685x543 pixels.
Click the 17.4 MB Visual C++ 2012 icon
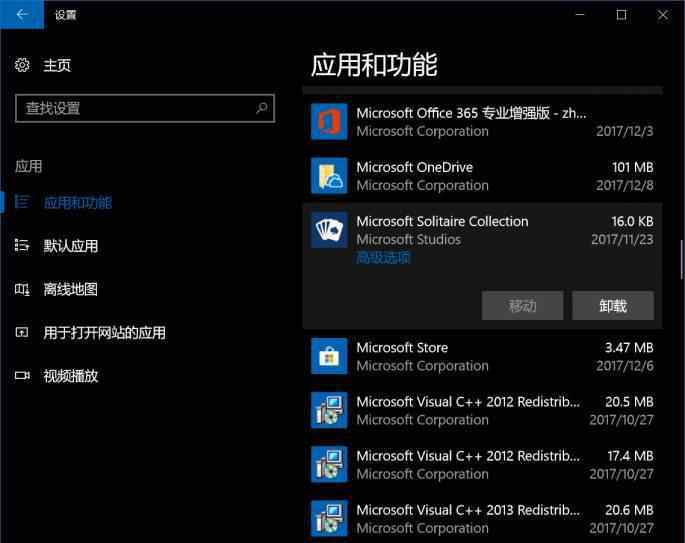pos(329,464)
